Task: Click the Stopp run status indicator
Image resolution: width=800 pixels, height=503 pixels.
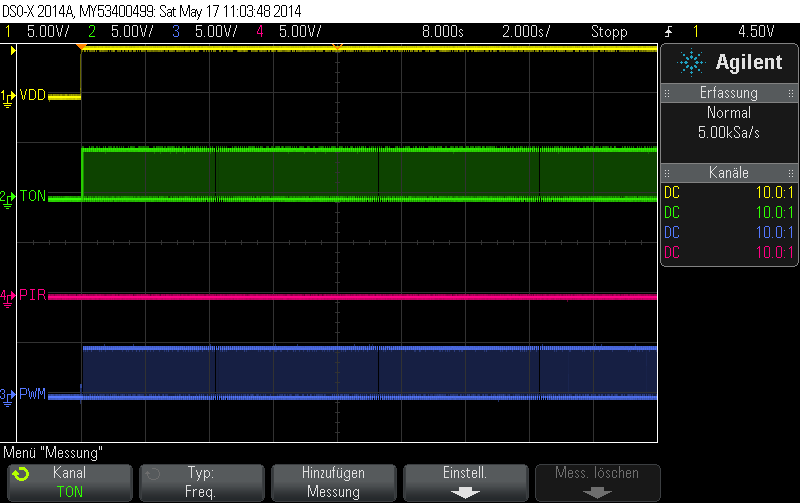Action: coord(608,32)
